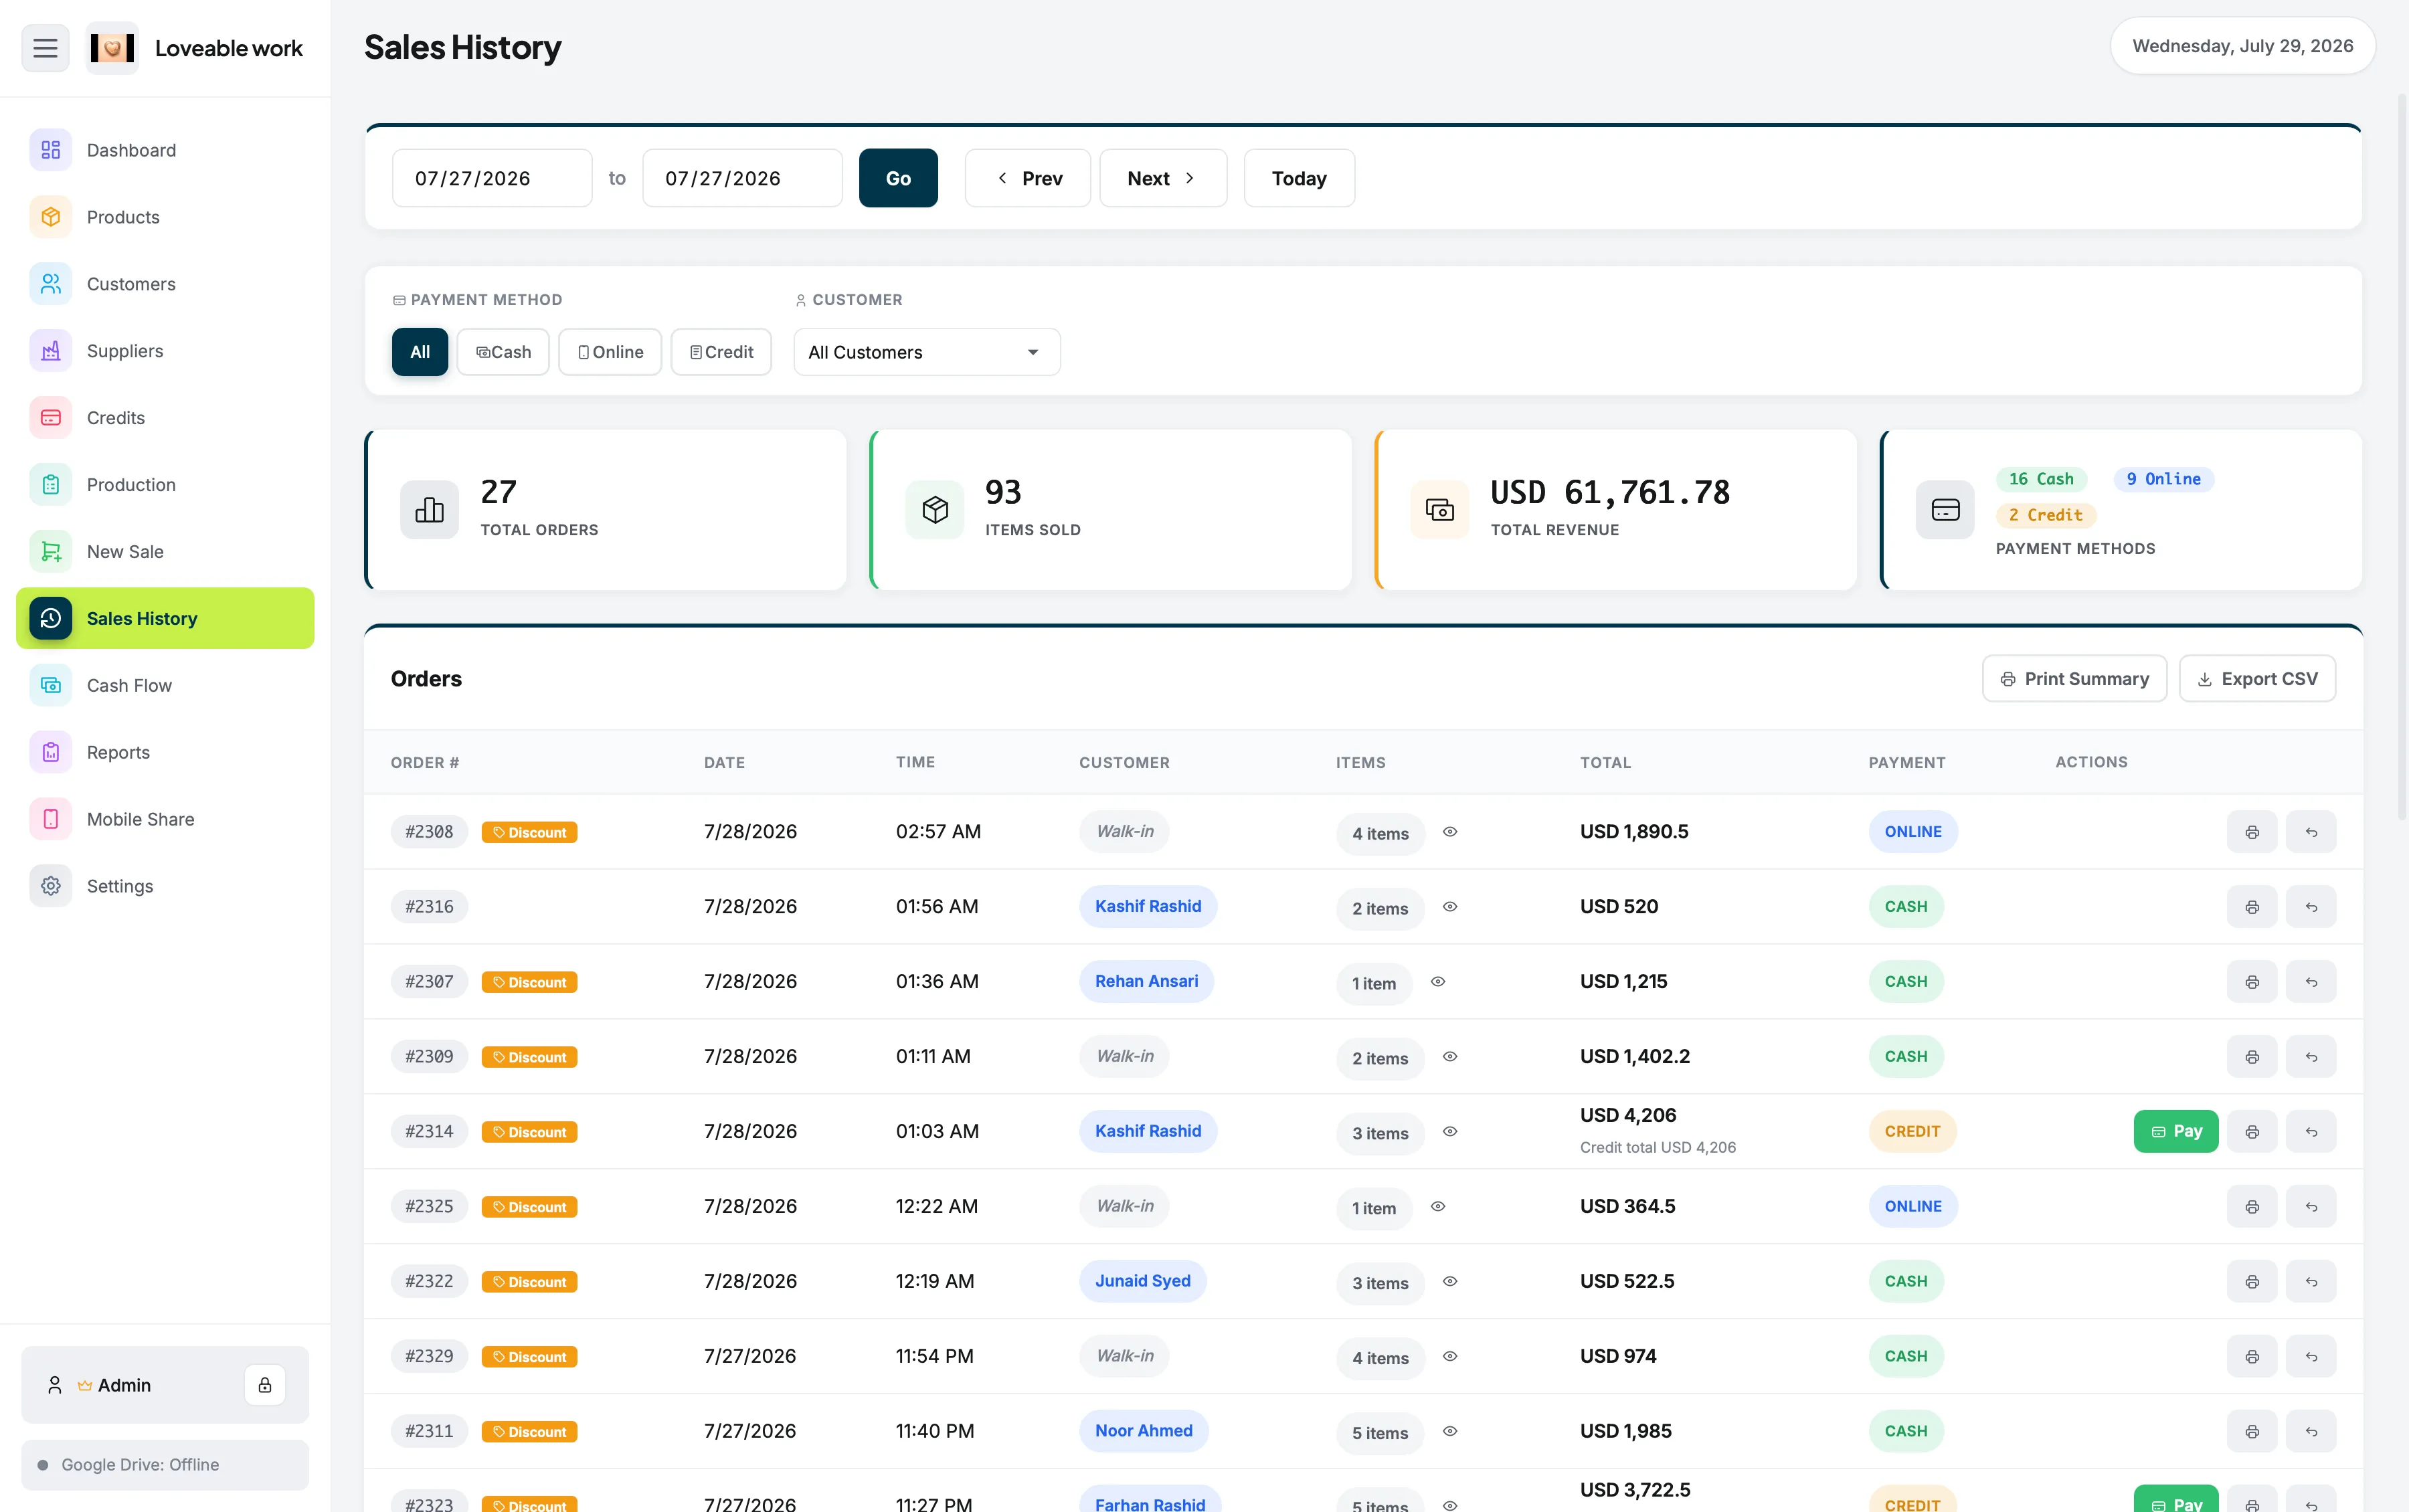Toggle the hamburger sidebar menu

point(45,48)
